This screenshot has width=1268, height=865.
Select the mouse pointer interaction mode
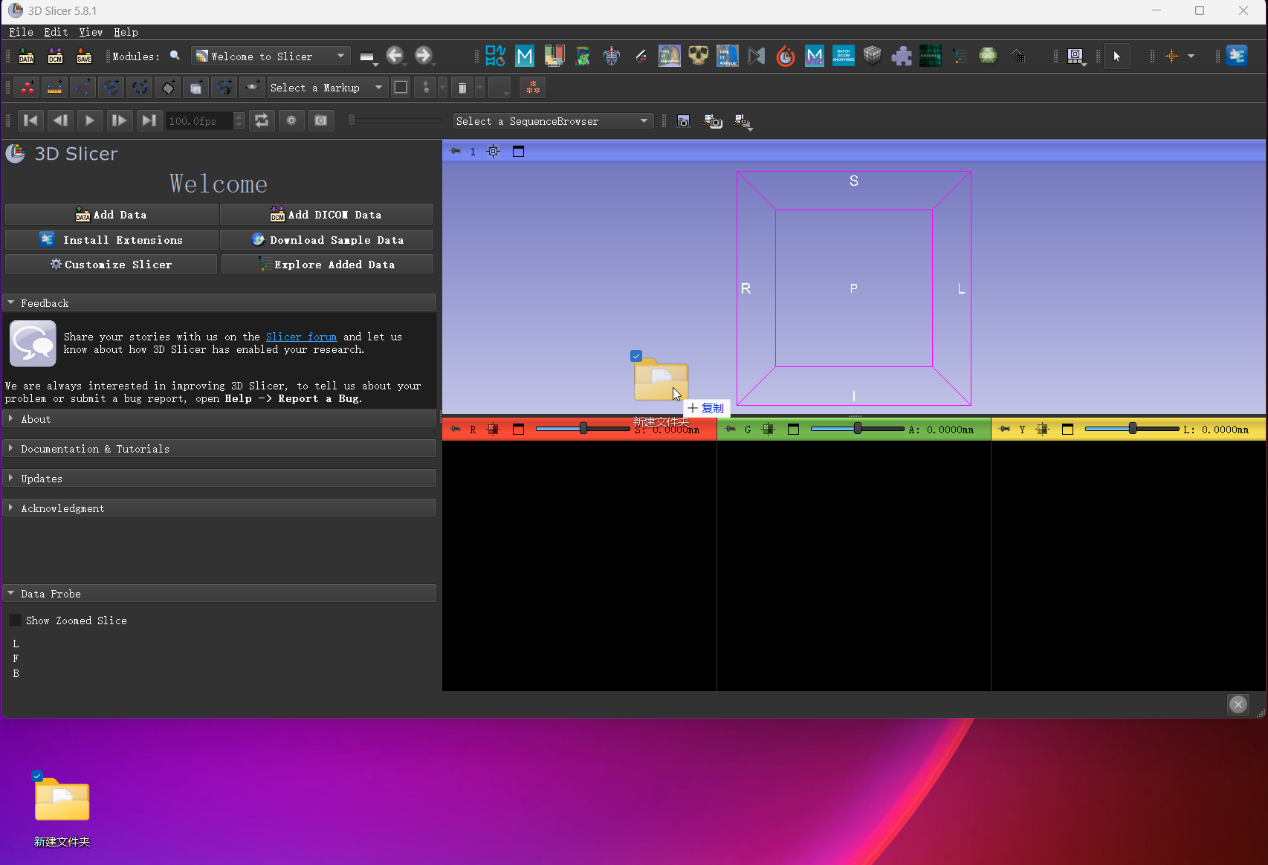pyautogui.click(x=1117, y=56)
